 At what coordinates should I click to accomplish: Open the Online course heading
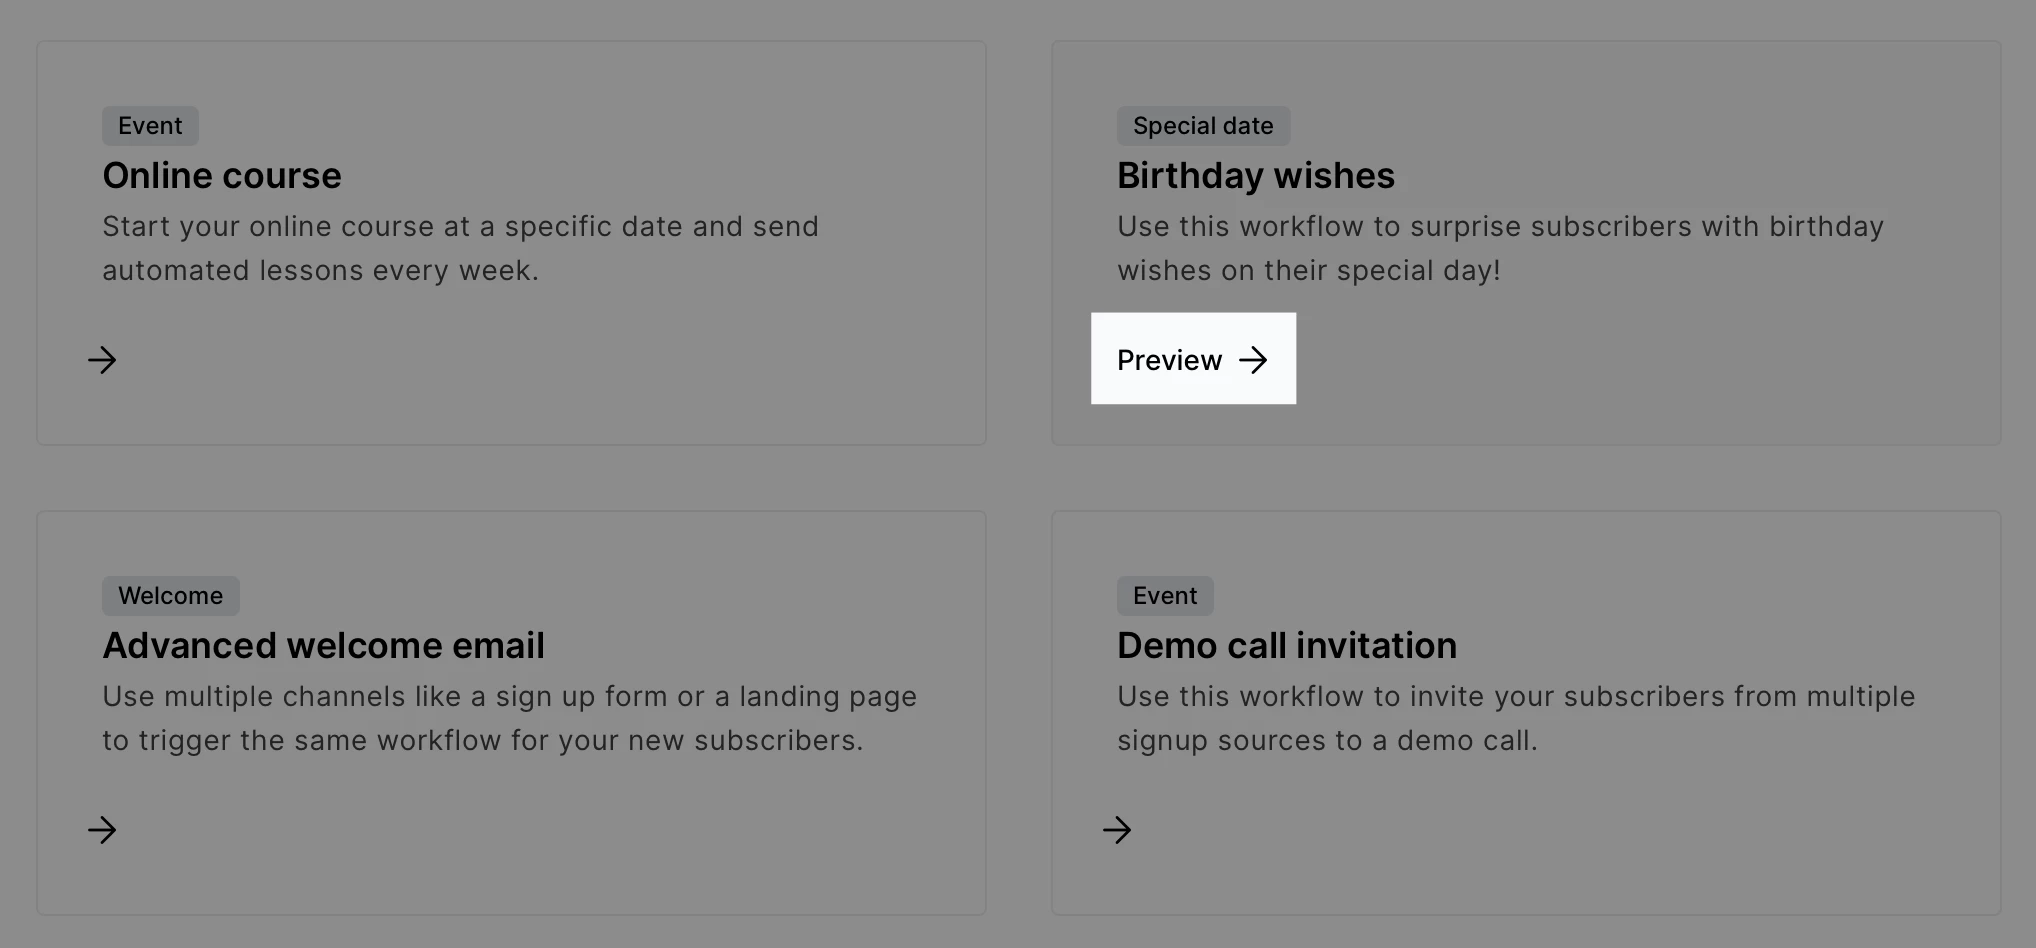pos(222,176)
